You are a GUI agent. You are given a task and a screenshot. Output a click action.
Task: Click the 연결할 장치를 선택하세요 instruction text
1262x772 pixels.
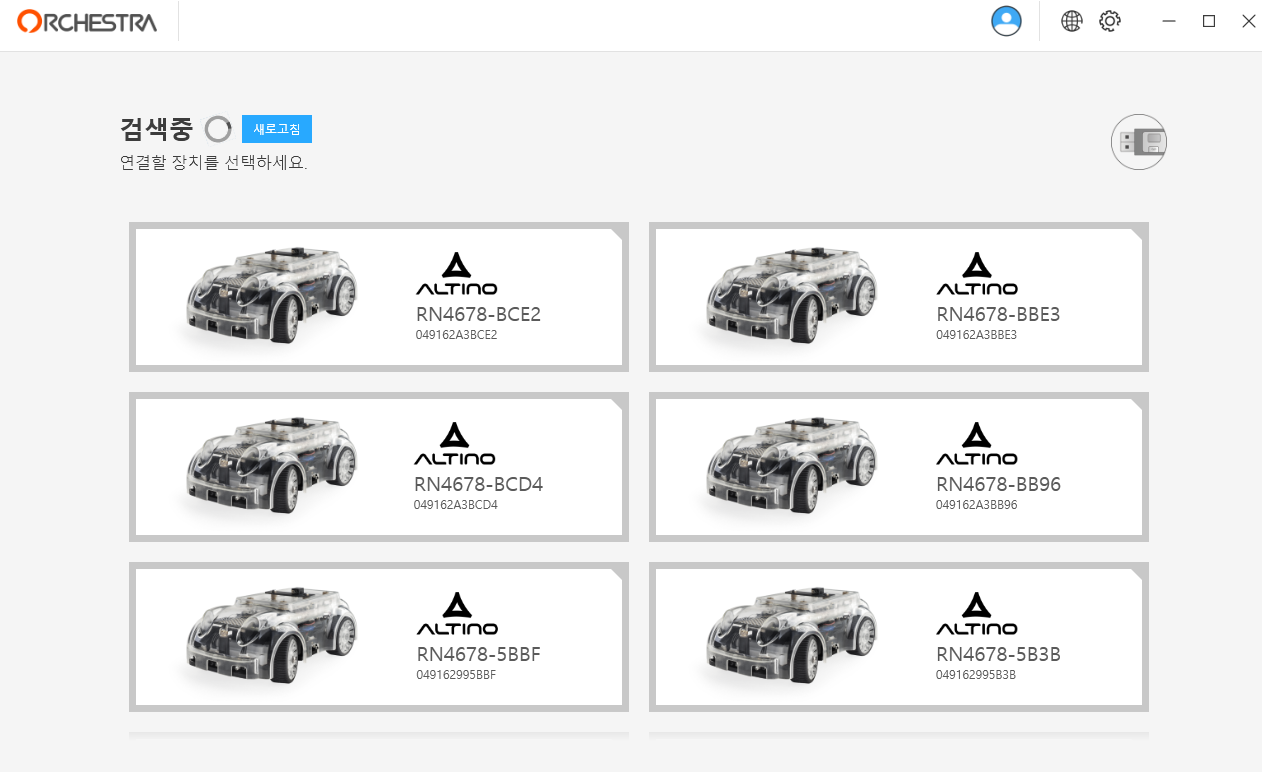[213, 163]
